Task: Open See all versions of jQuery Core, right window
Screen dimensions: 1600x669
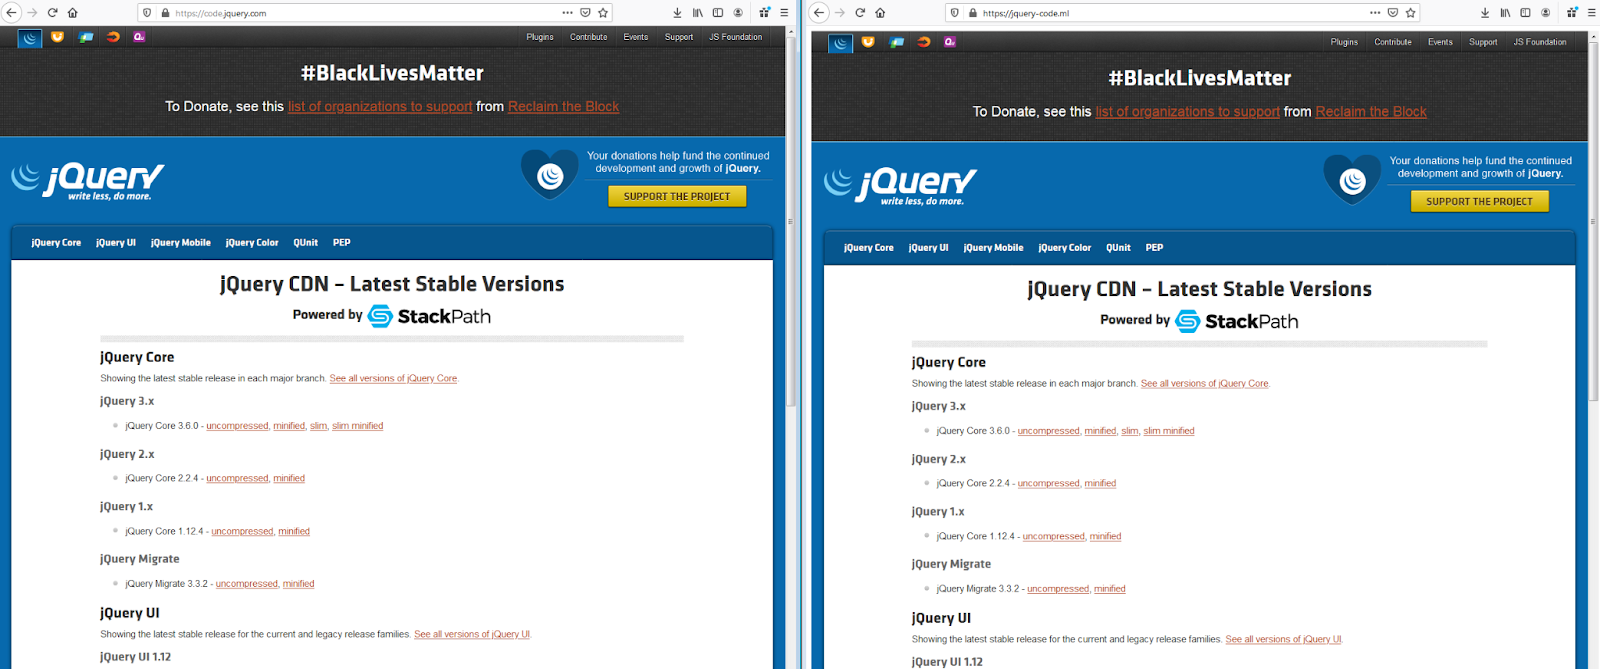Action: [1204, 384]
